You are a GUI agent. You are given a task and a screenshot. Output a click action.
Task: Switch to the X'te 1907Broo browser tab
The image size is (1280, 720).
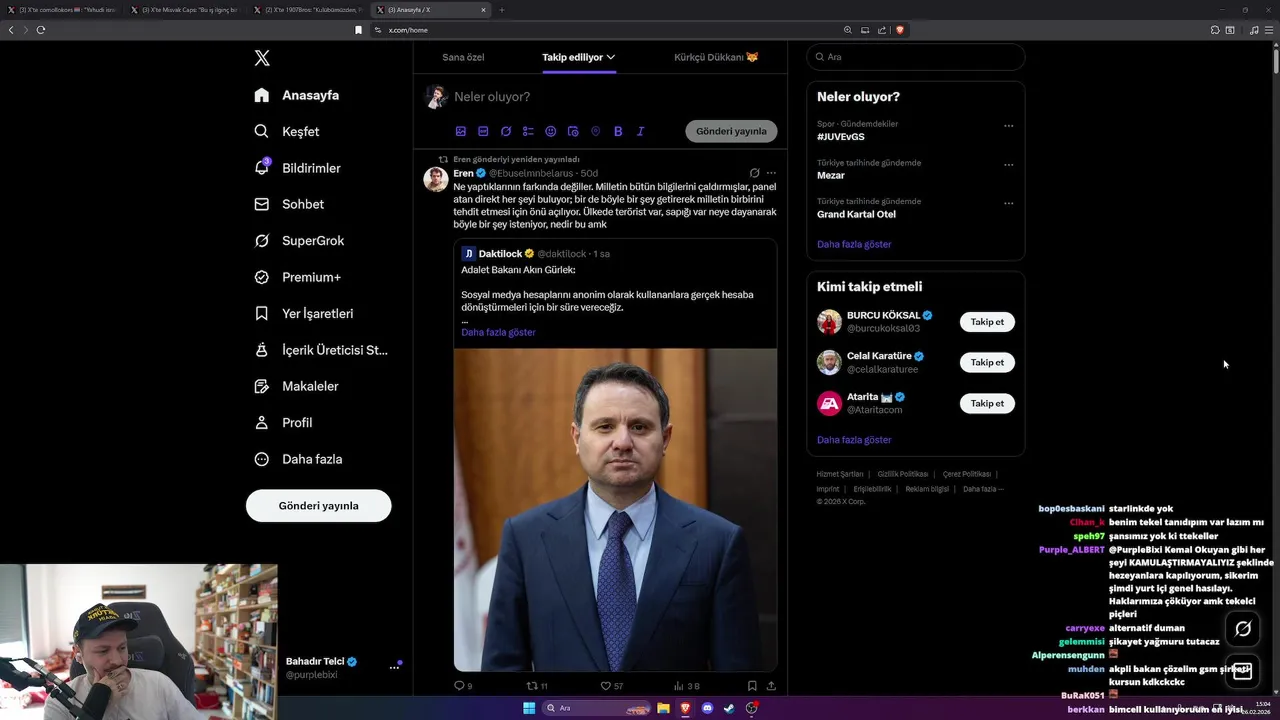306,10
